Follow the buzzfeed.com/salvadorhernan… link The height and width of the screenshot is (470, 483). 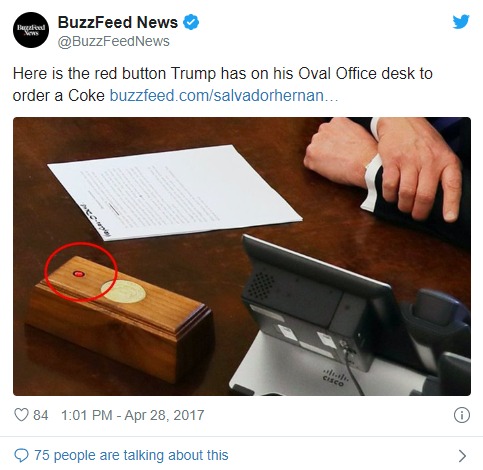point(224,95)
